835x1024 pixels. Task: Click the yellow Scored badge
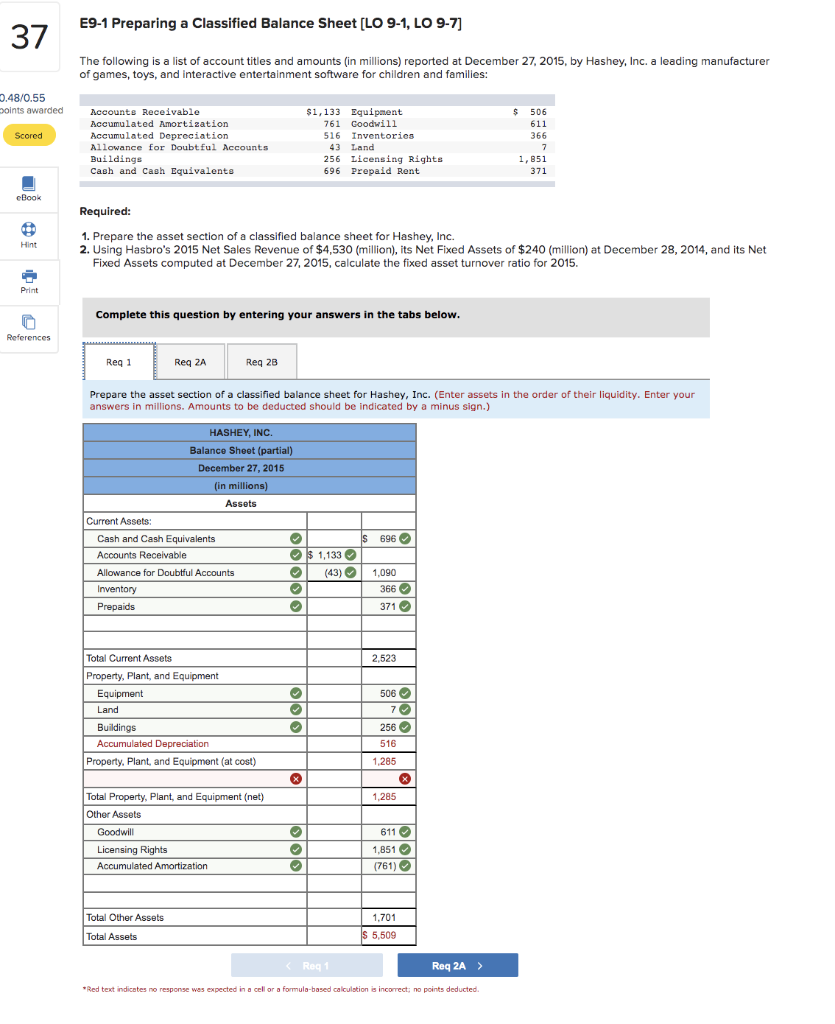tap(28, 134)
